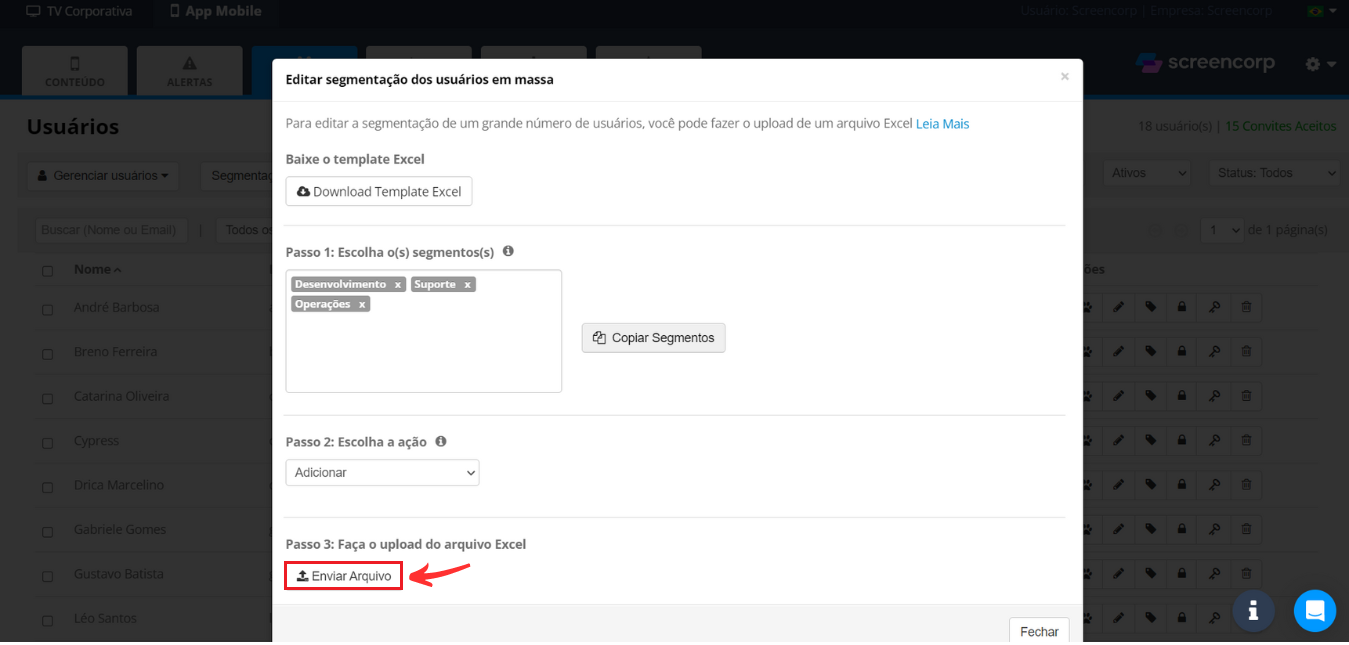1349x645 pixels.
Task: Click the trash icon in André Barbosa's row
Action: (1246, 307)
